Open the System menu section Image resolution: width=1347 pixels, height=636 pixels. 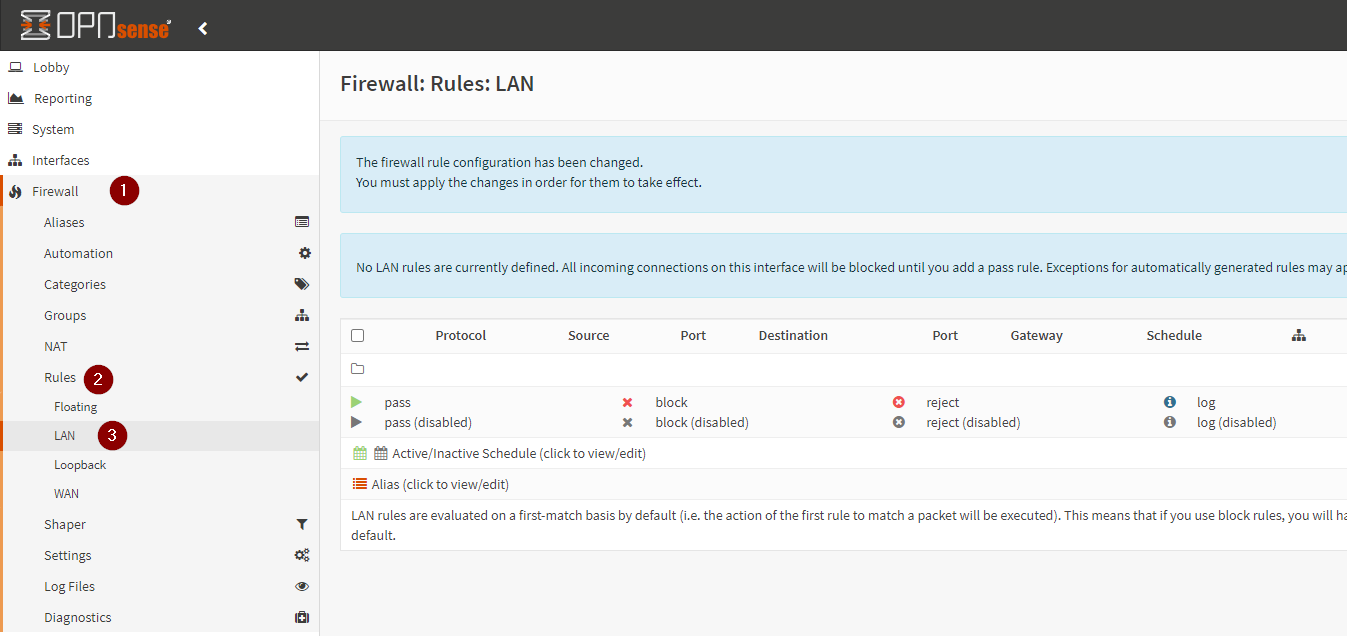click(52, 130)
